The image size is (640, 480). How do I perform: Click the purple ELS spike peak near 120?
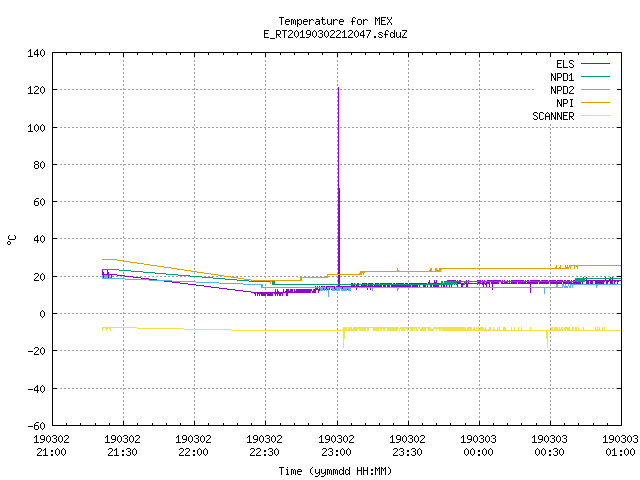pyautogui.click(x=338, y=89)
